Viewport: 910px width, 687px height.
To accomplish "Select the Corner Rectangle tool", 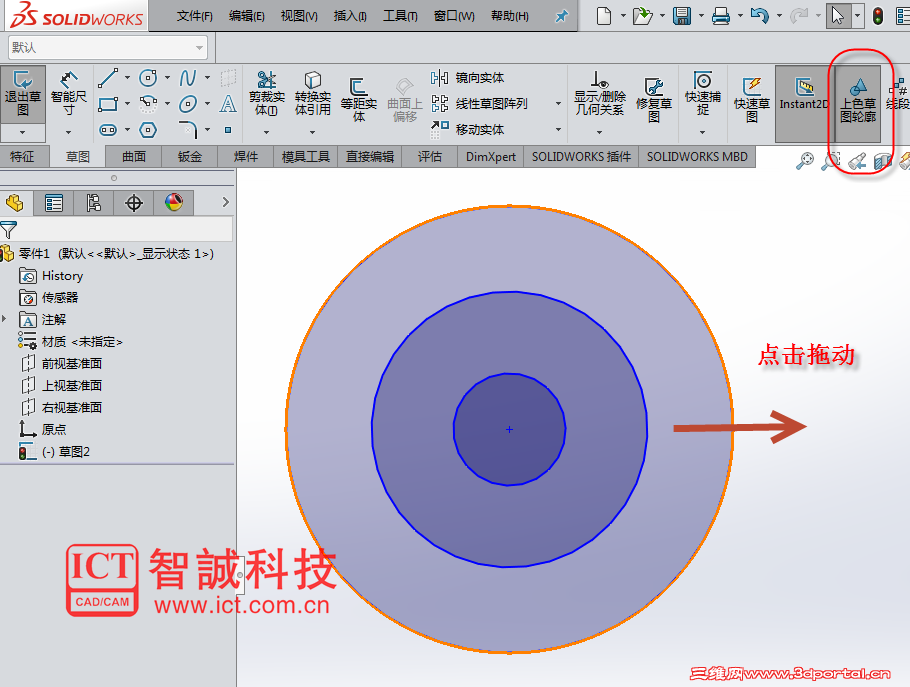I will coord(108,104).
